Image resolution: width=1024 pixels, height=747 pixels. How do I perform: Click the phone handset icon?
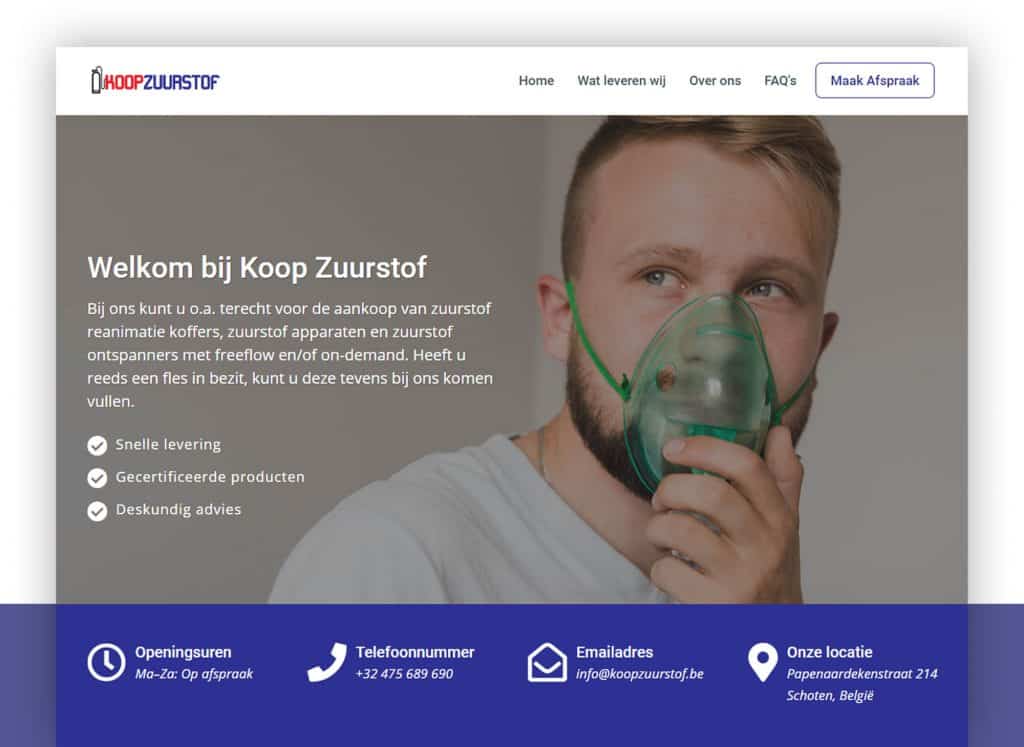[x=327, y=662]
